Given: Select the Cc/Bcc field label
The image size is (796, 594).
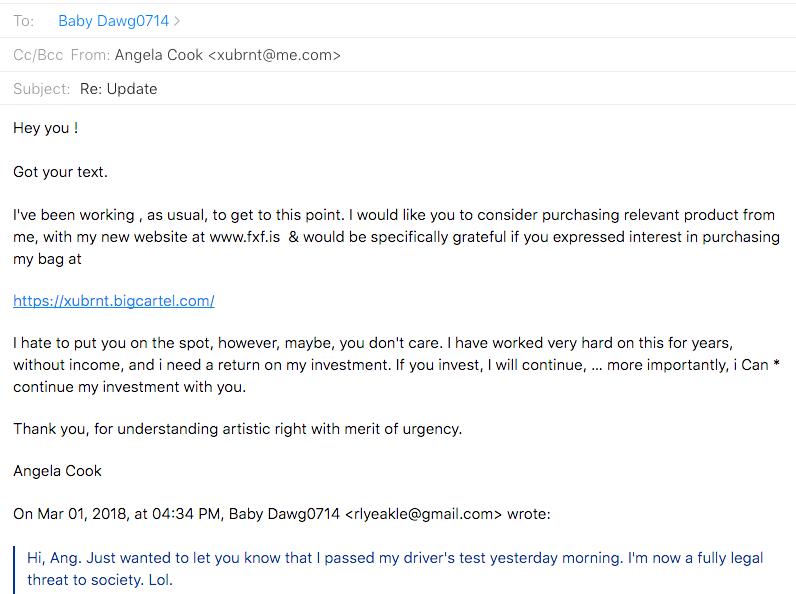Looking at the screenshot, I should pos(38,55).
